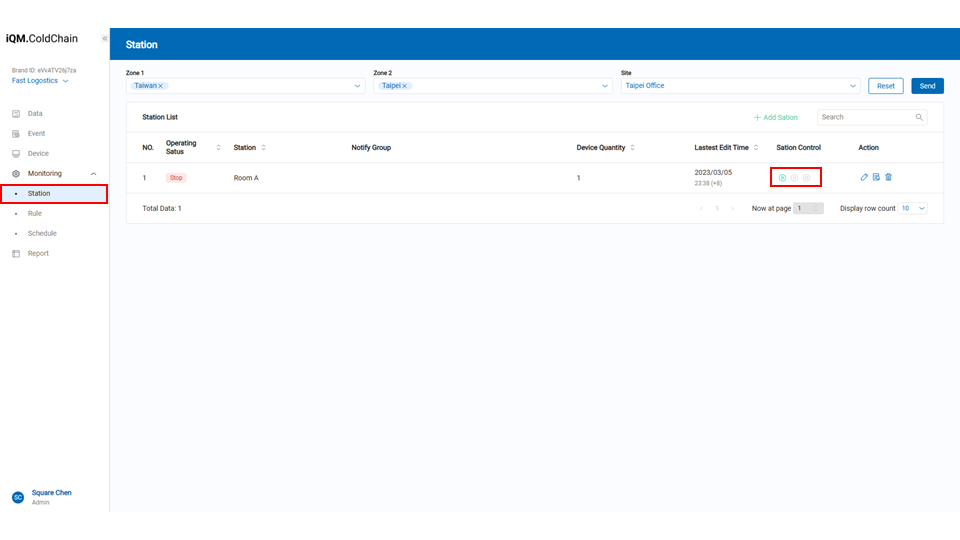
Task: Click the pause icon for Room A
Action: point(795,178)
